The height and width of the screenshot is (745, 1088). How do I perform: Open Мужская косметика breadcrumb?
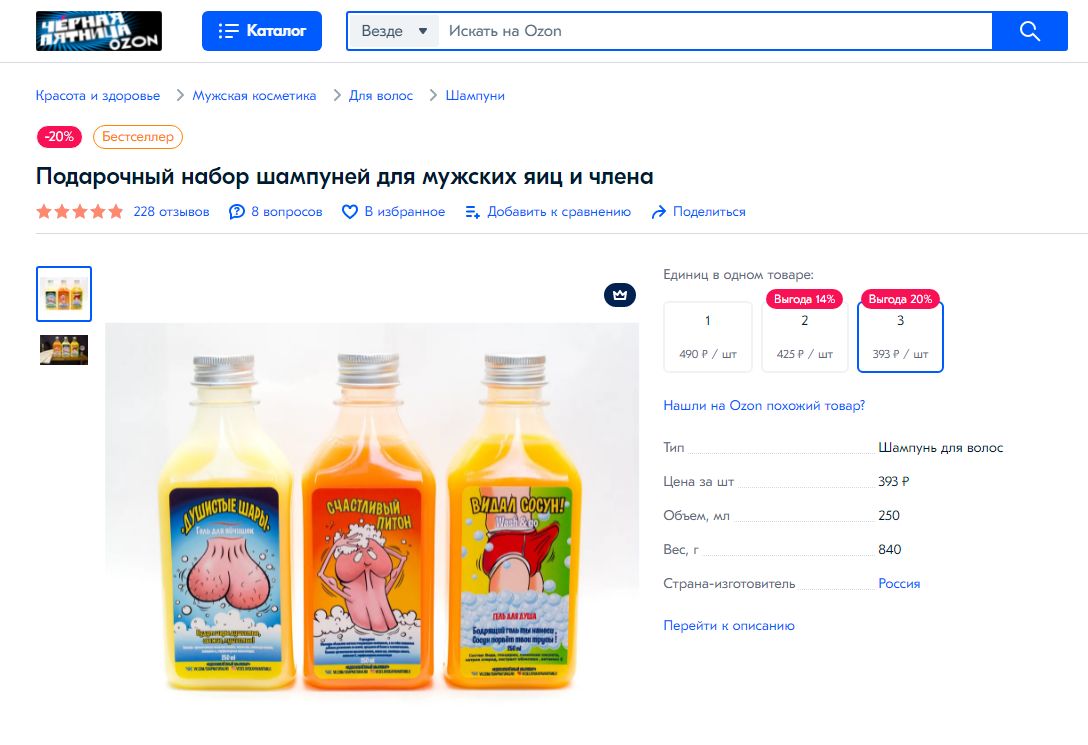254,96
